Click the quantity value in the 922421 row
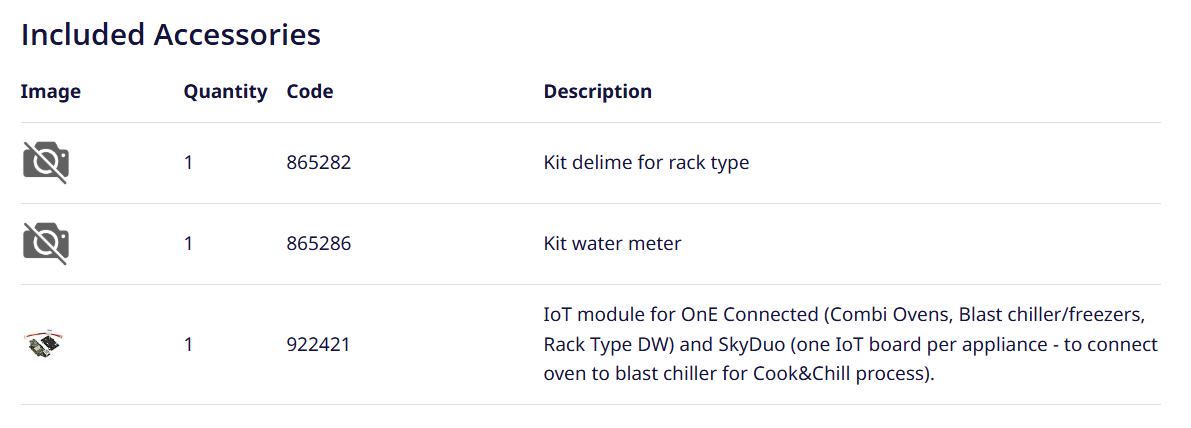 (x=188, y=345)
